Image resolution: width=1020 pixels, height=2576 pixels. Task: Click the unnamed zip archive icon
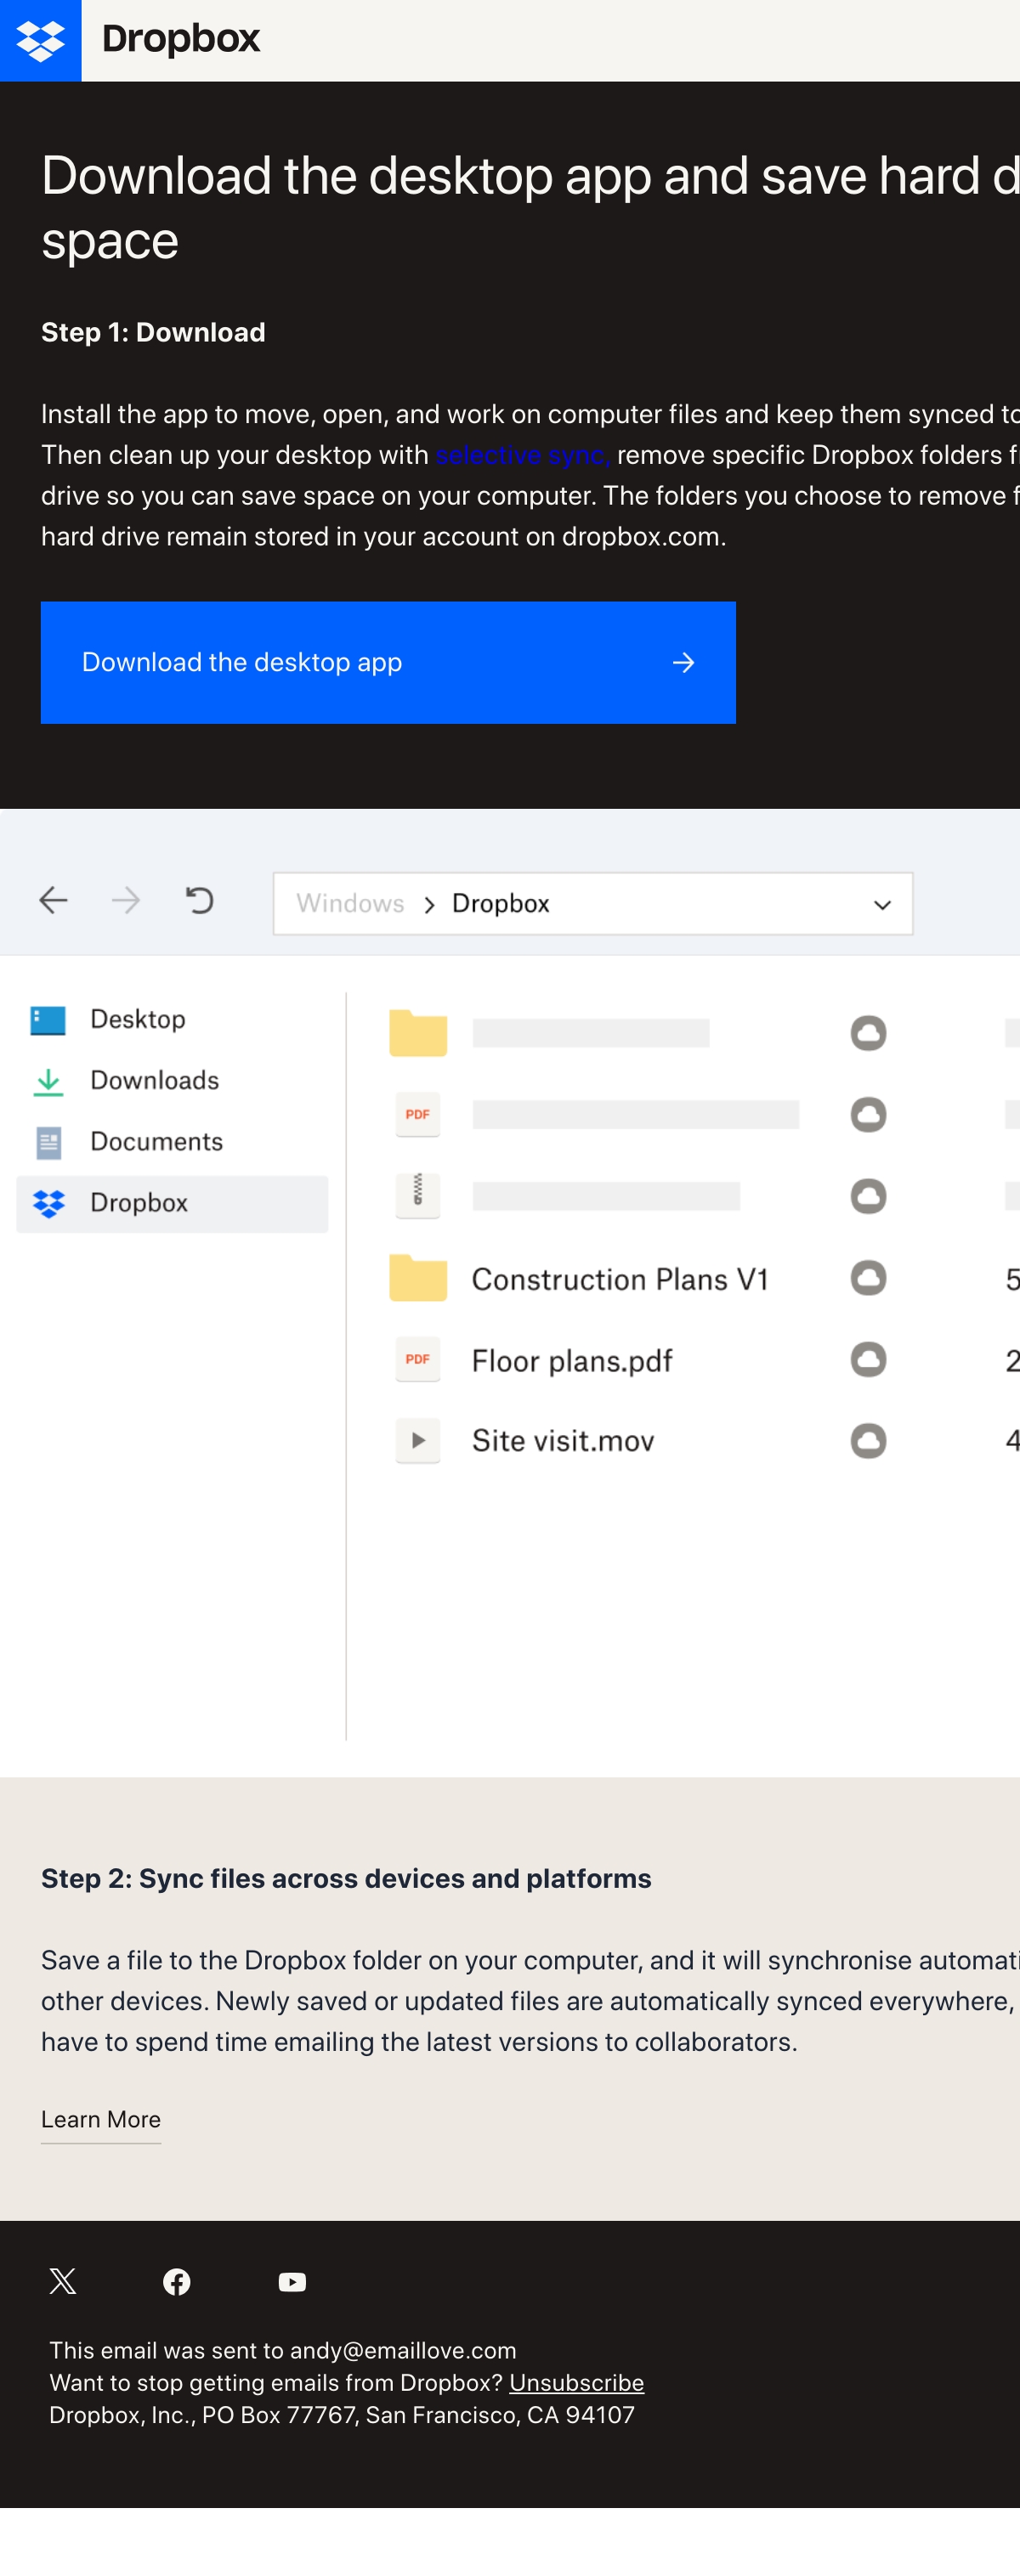(x=418, y=1195)
